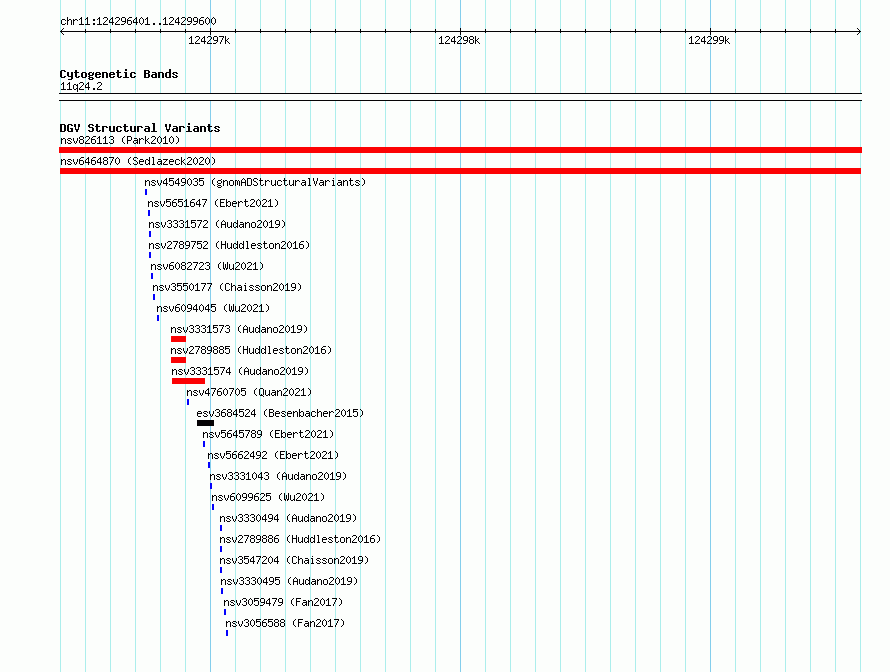
Task: Open nsv3547204 (Chaisson2019) entry
Action: coord(294,560)
